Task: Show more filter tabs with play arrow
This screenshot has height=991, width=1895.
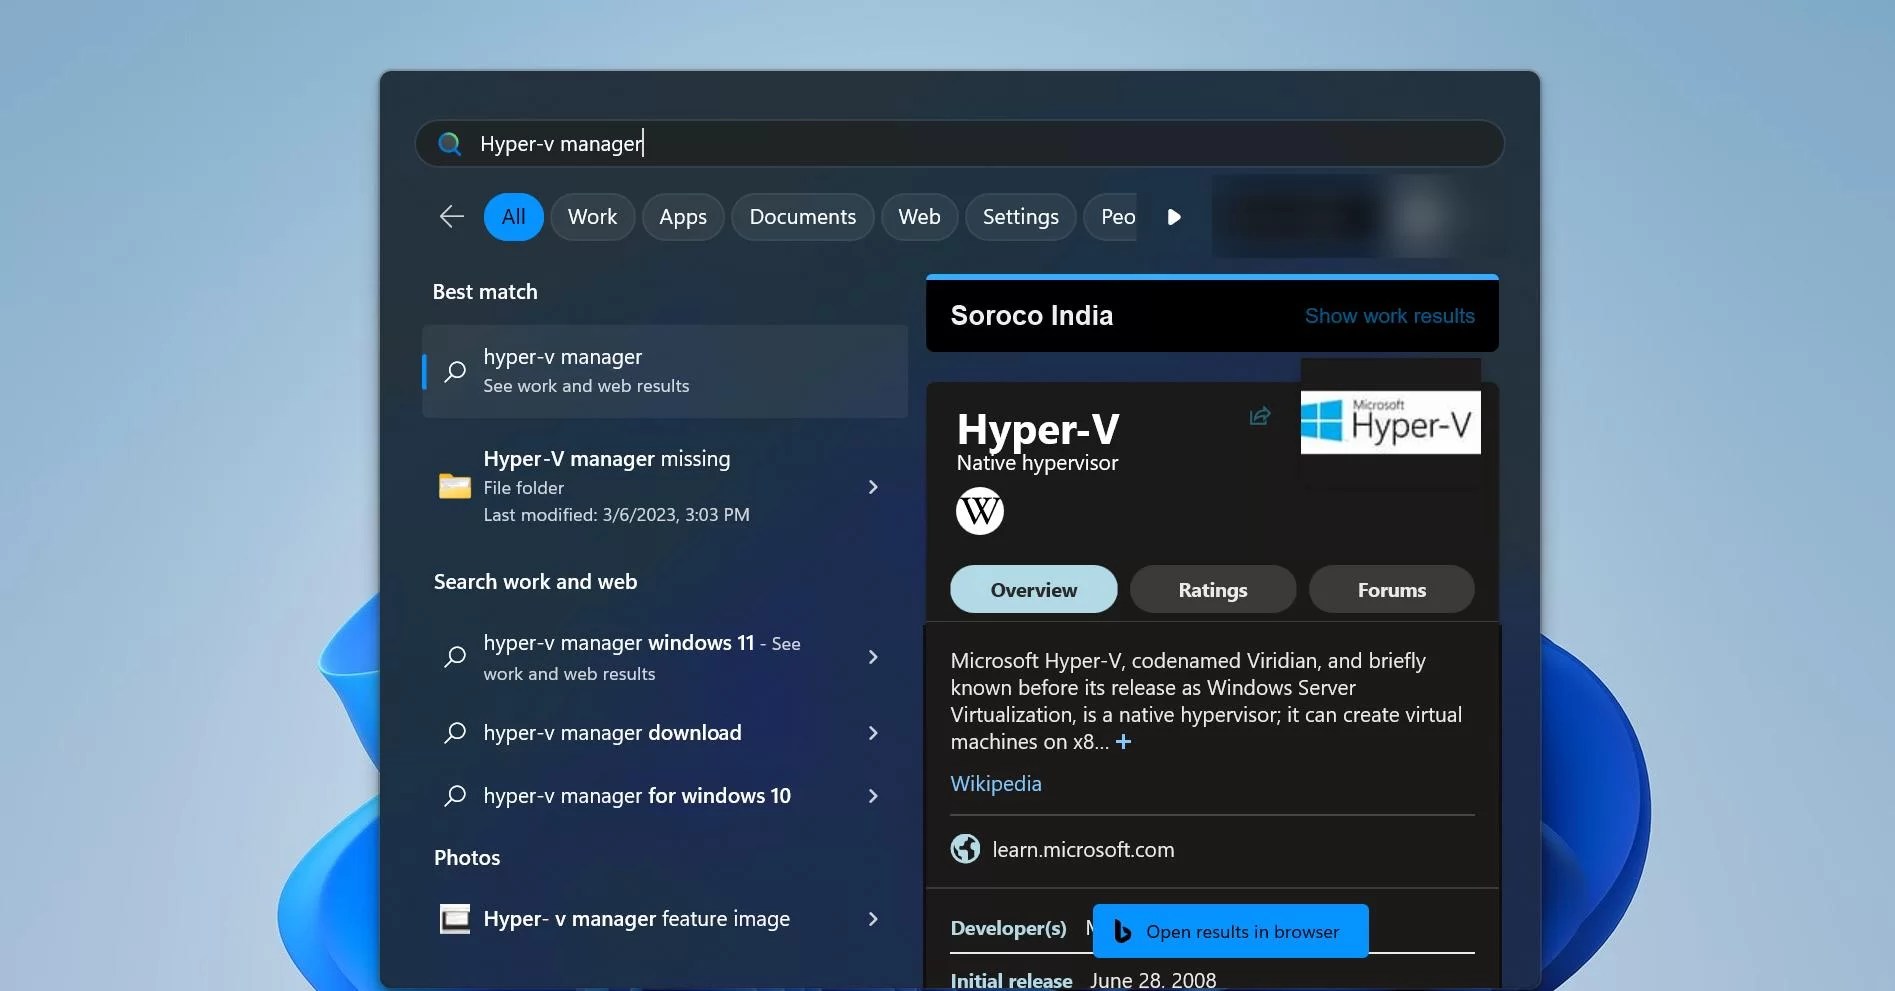Action: tap(1174, 217)
